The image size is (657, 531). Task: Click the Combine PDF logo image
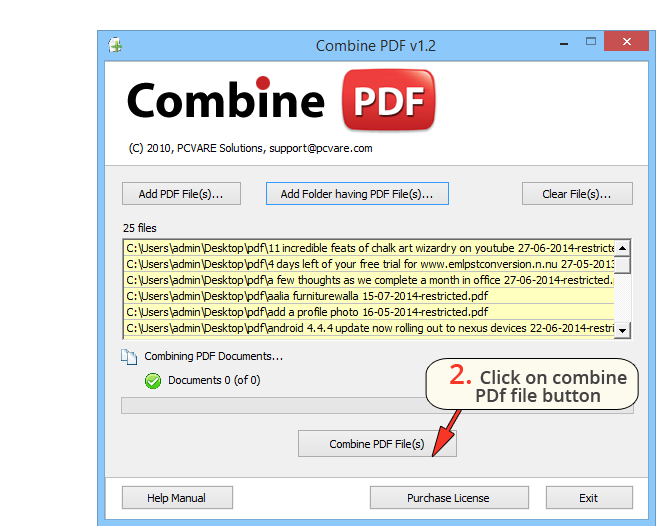point(281,101)
